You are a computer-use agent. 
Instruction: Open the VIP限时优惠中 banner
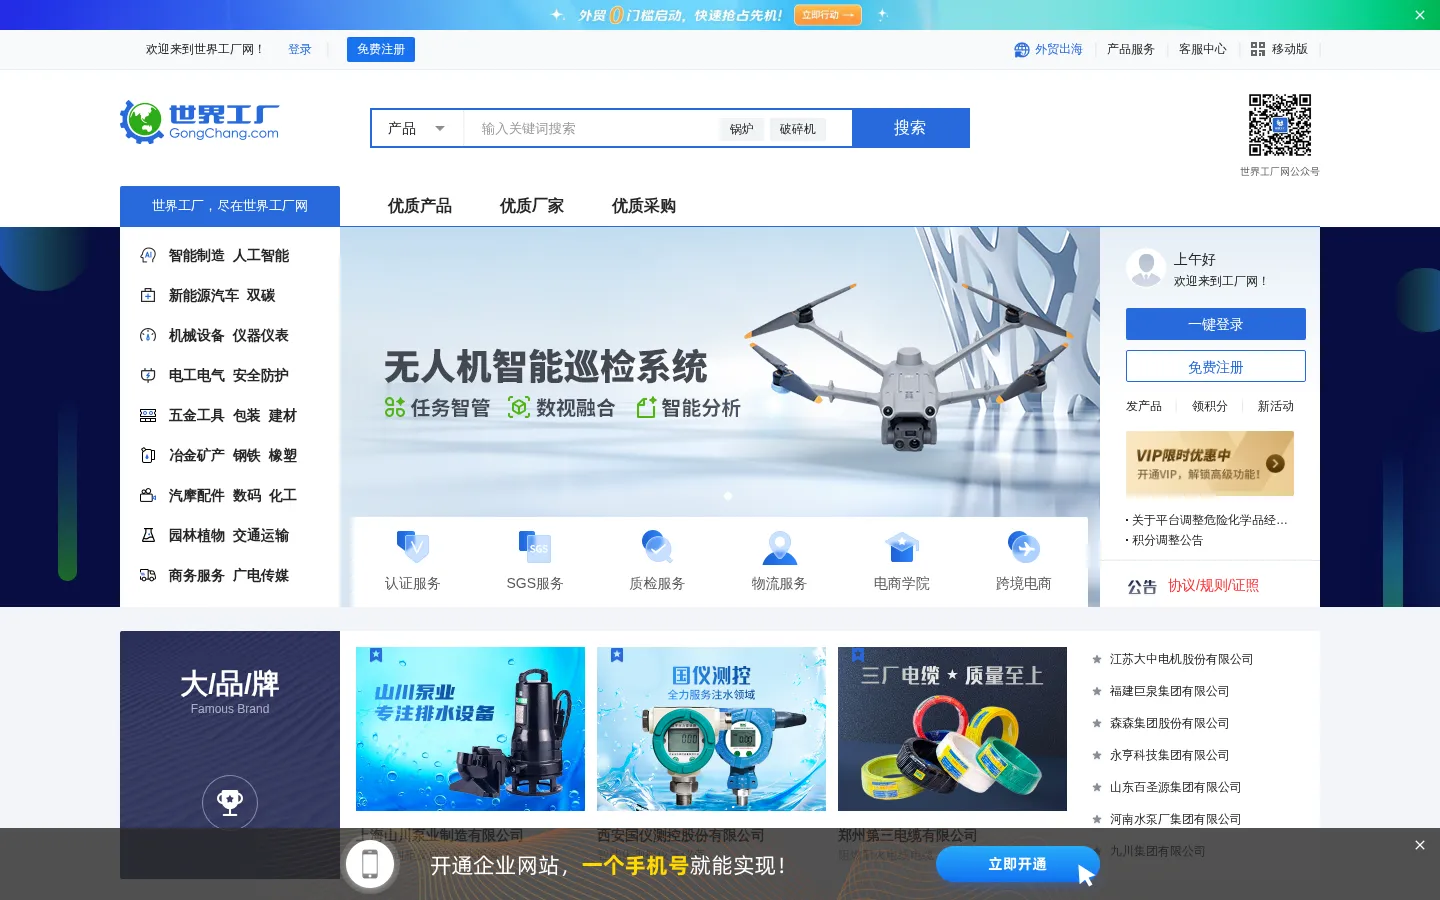pyautogui.click(x=1210, y=463)
